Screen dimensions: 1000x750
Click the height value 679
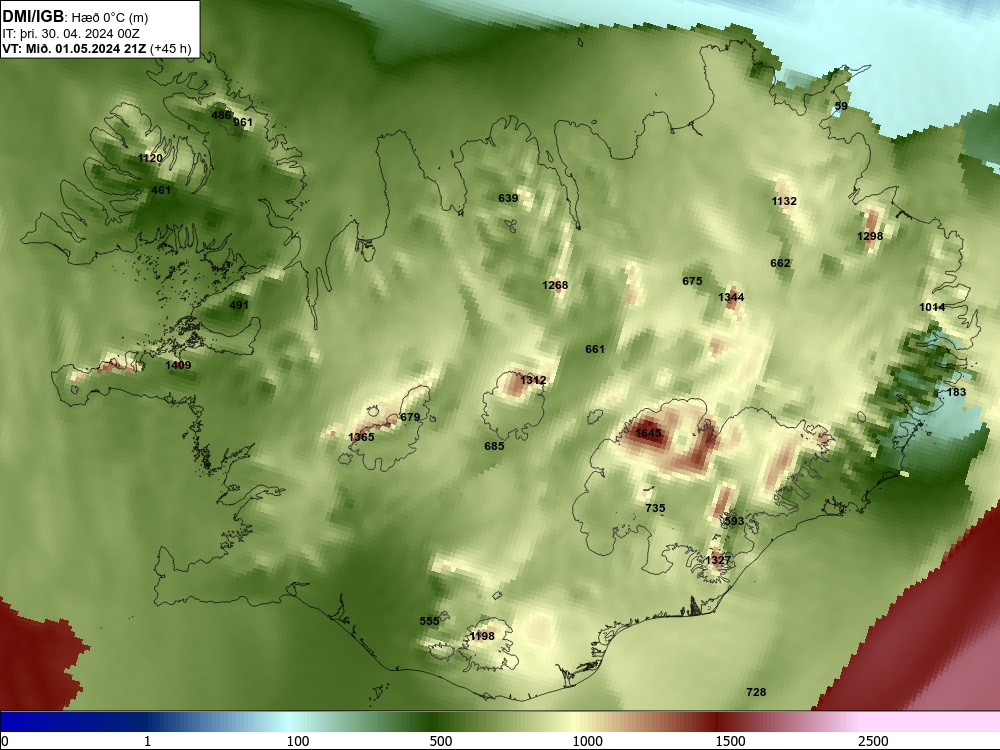click(410, 417)
